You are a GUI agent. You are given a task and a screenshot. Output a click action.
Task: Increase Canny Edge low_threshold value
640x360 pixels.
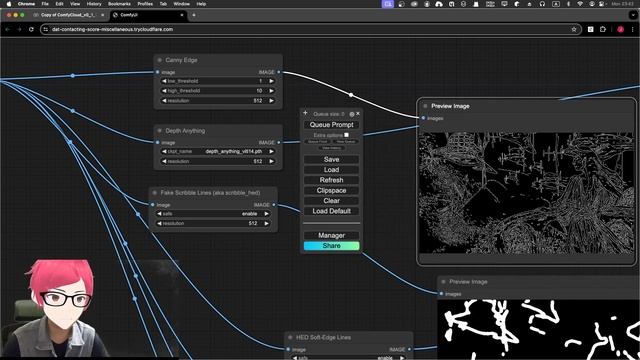pyautogui.click(x=271, y=81)
